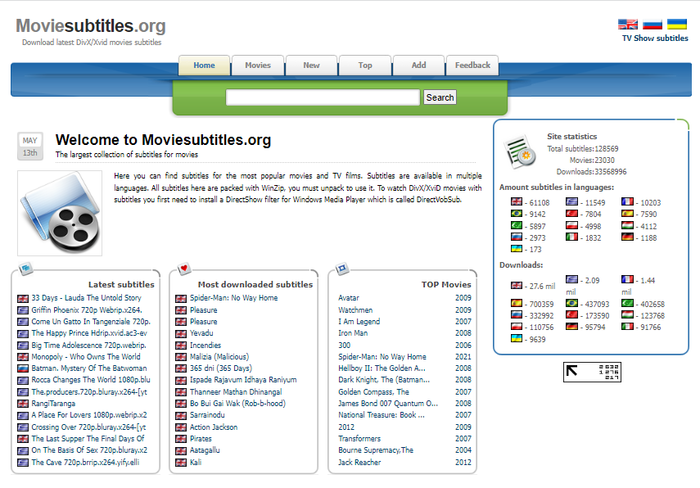This screenshot has width=700, height=488.
Task: Click the Moviesubtitles.org logo
Action: [91, 26]
